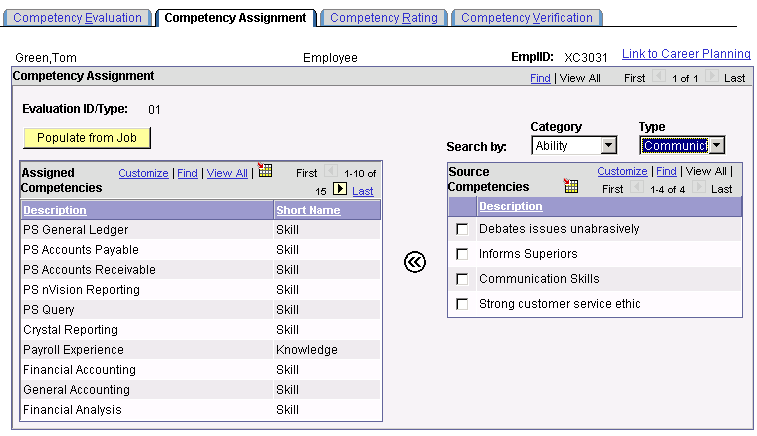This screenshot has height=436, width=757.
Task: Click next arrow in Source Competencies grid
Action: tap(698, 187)
